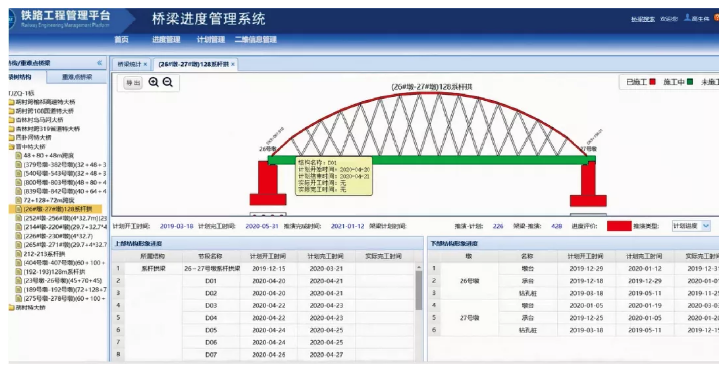Open the 二维信息管理 menu
The height and width of the screenshot is (367, 726).
(256, 40)
